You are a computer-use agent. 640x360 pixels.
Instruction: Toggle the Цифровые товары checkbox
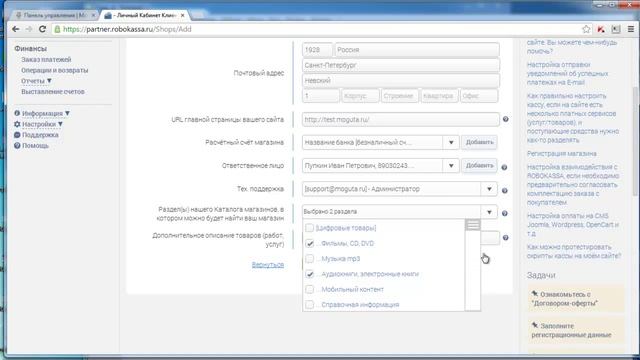309,228
